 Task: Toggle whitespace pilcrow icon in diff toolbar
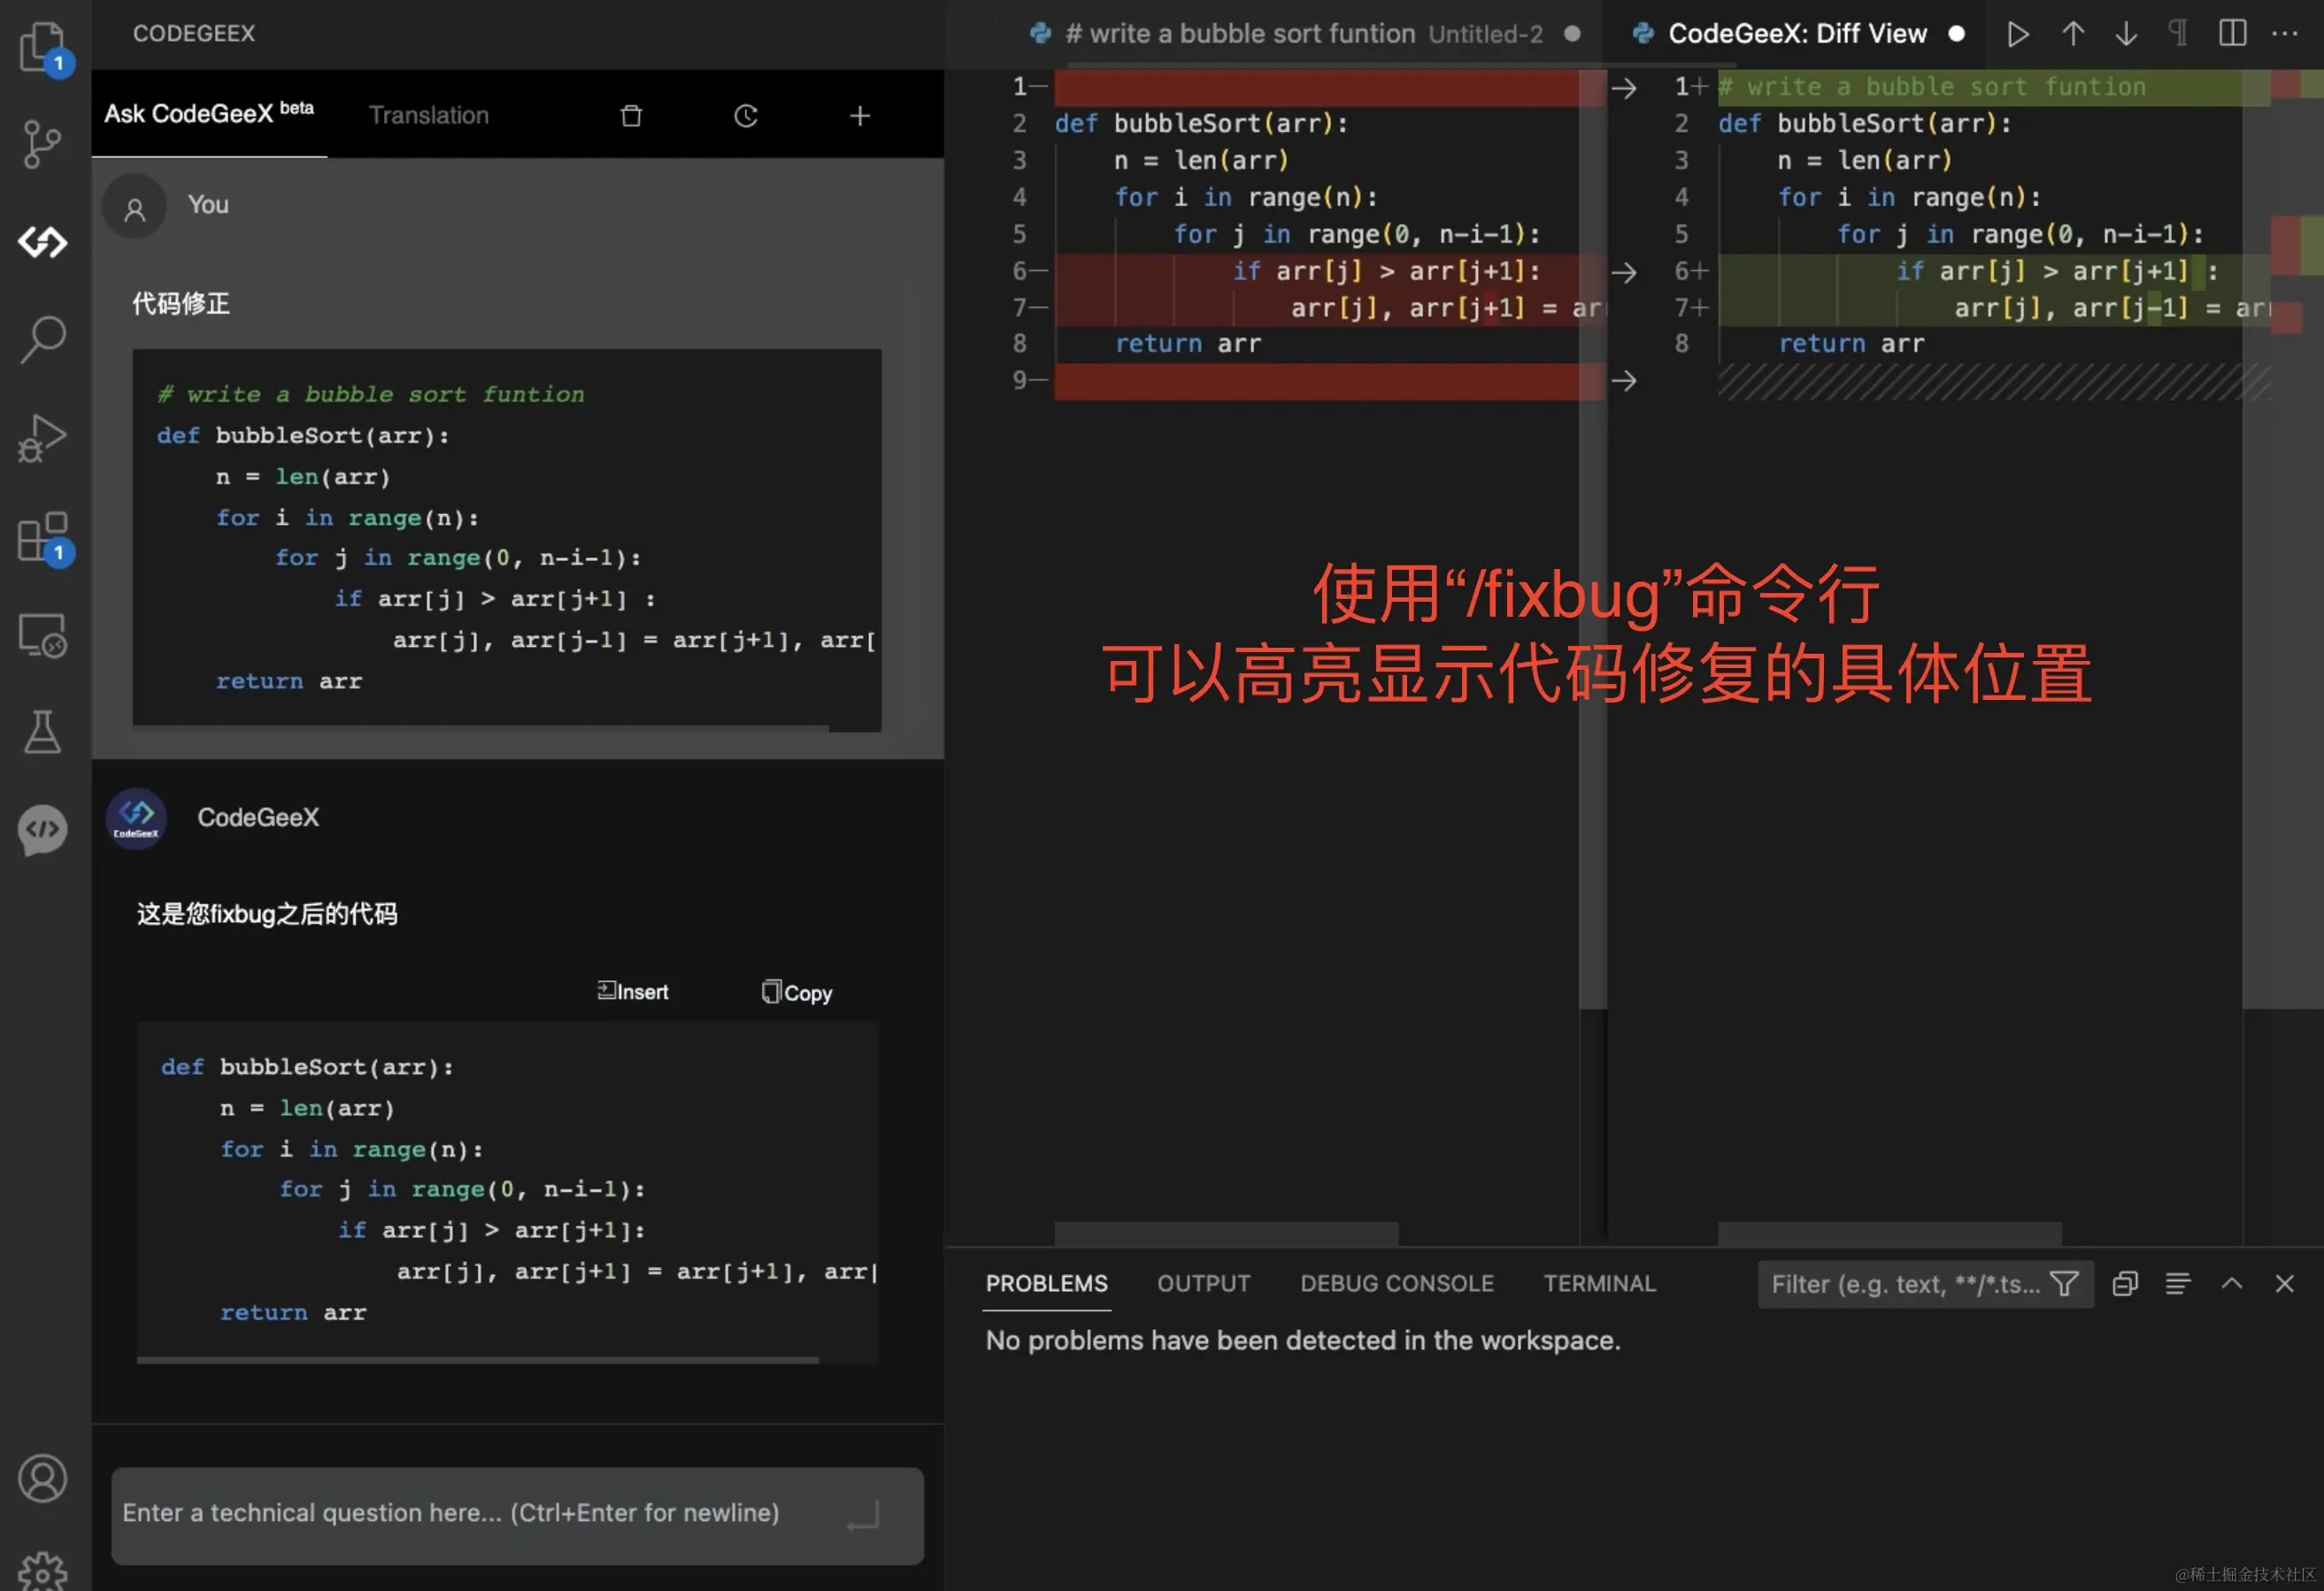click(2178, 33)
